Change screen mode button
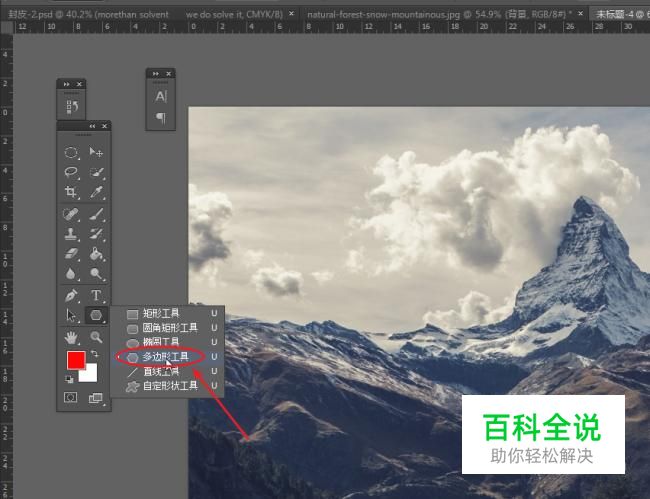The width and height of the screenshot is (650, 499). click(x=96, y=398)
